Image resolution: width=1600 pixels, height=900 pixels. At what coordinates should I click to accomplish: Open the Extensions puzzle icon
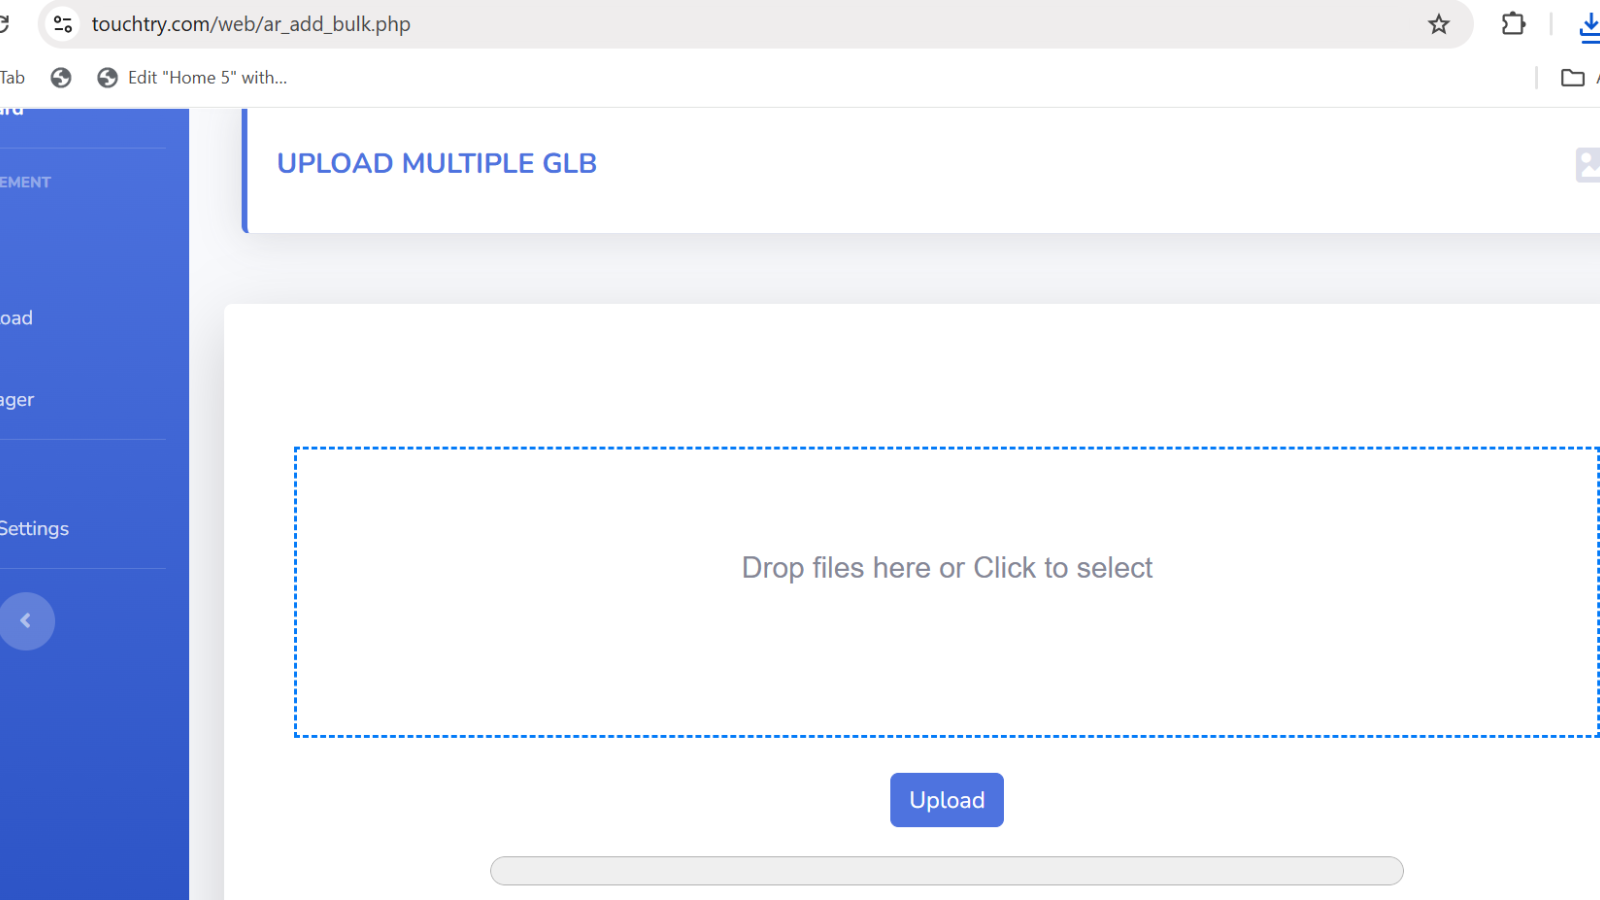click(1512, 24)
